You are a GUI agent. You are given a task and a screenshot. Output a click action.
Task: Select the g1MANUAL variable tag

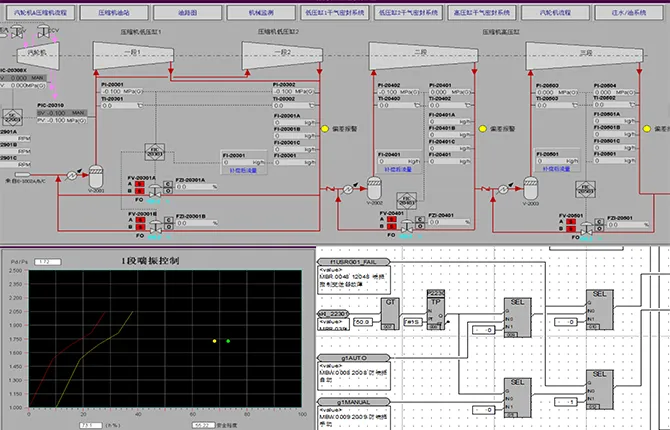pyautogui.click(x=353, y=402)
